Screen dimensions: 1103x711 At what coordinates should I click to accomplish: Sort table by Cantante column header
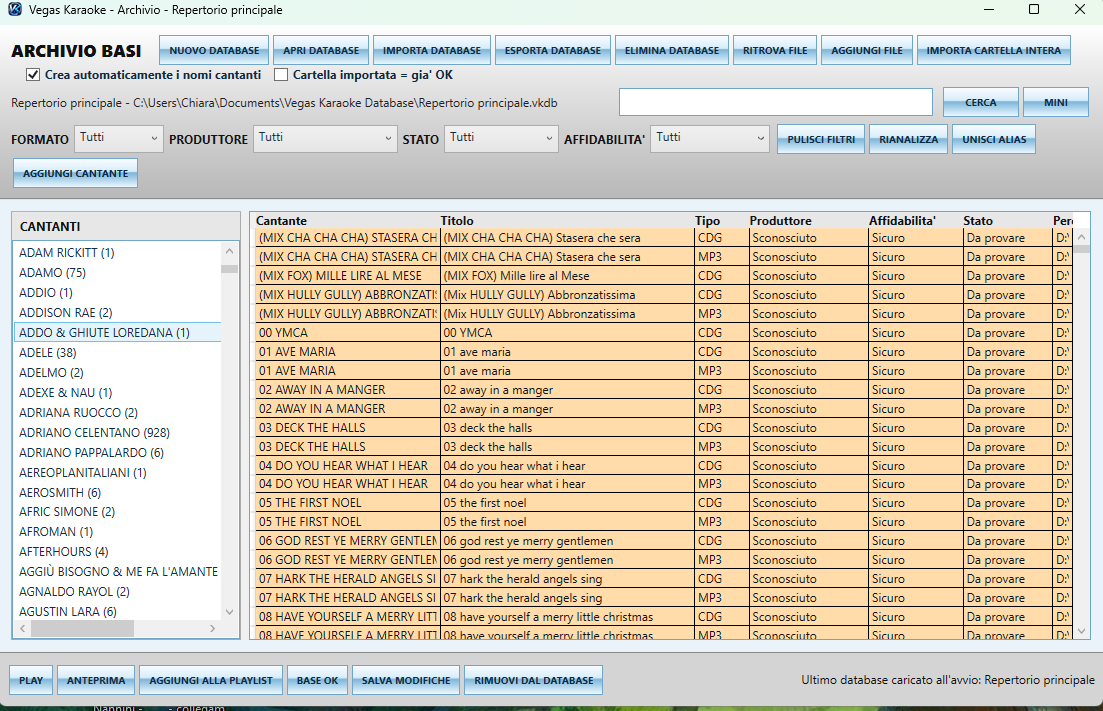[x=281, y=221]
